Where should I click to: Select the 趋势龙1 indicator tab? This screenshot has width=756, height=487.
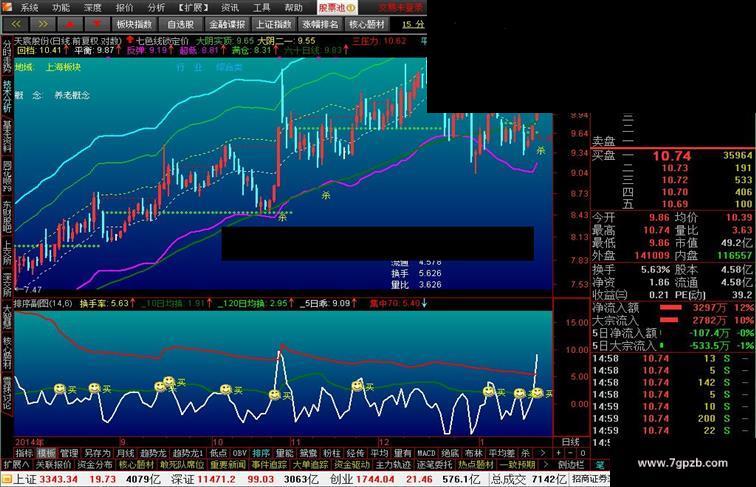click(x=188, y=453)
